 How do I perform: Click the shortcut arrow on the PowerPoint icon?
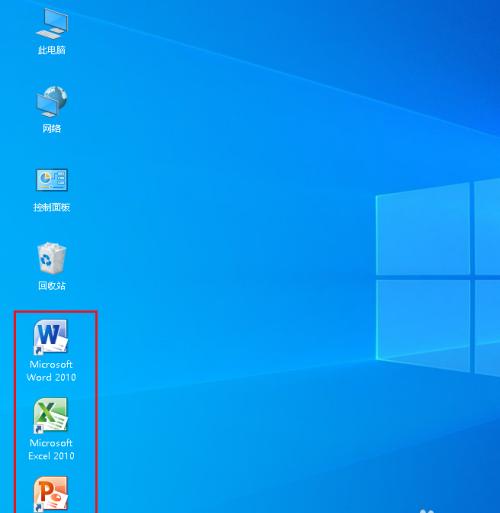click(38, 507)
